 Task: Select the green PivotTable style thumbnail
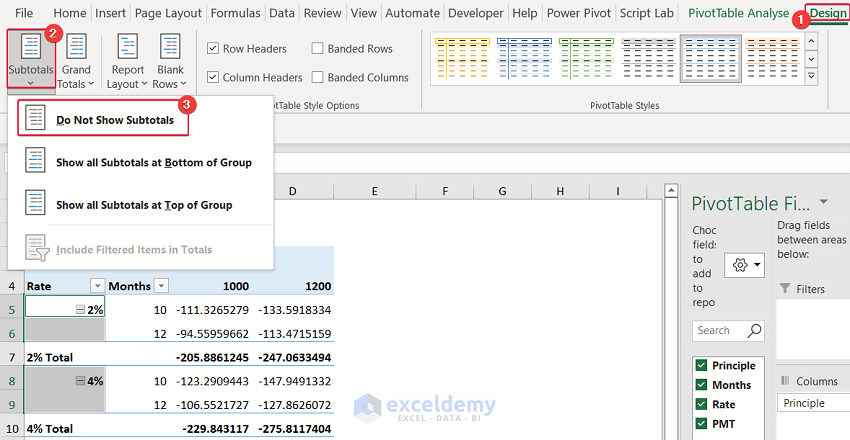tap(586, 57)
